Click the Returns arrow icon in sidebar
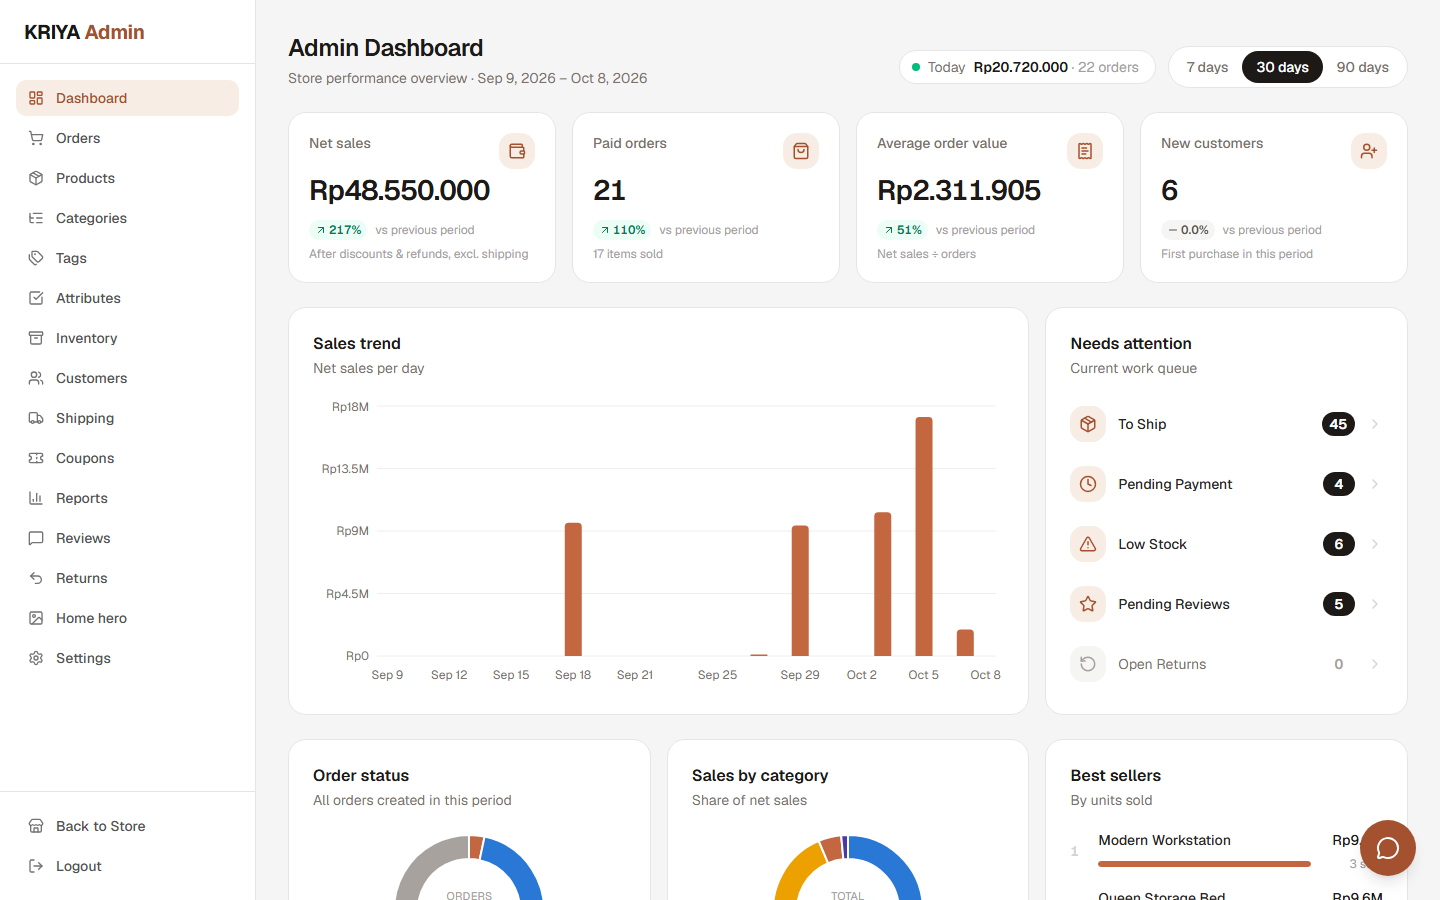Viewport: 1440px width, 900px height. click(36, 578)
